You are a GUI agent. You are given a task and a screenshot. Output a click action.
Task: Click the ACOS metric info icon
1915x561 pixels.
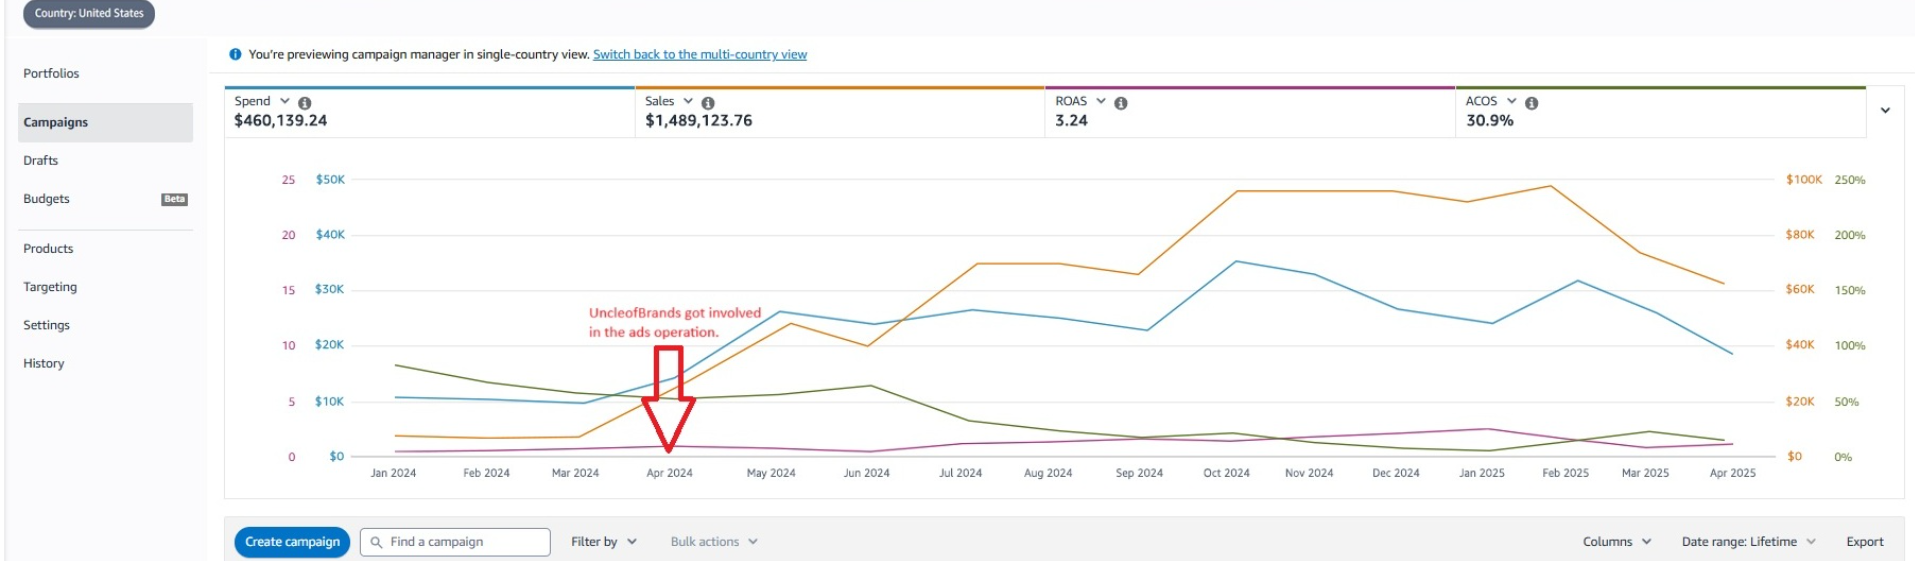coord(1532,103)
